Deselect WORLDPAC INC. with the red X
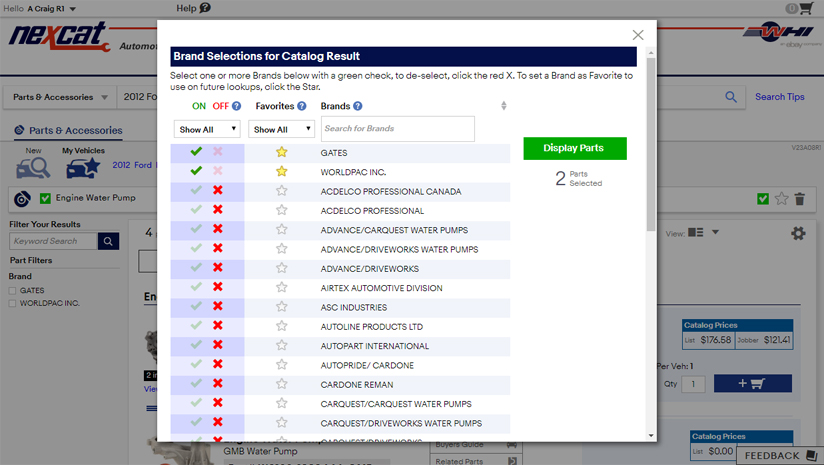 point(218,171)
